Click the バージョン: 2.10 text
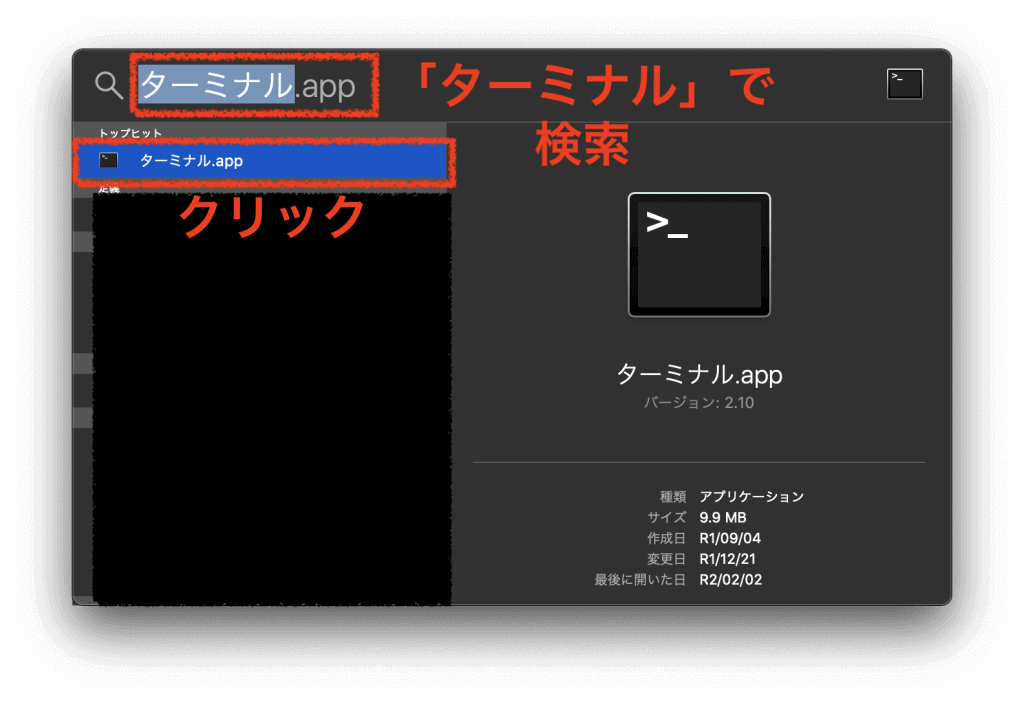Viewport: 1024px width, 701px height. tap(699, 402)
